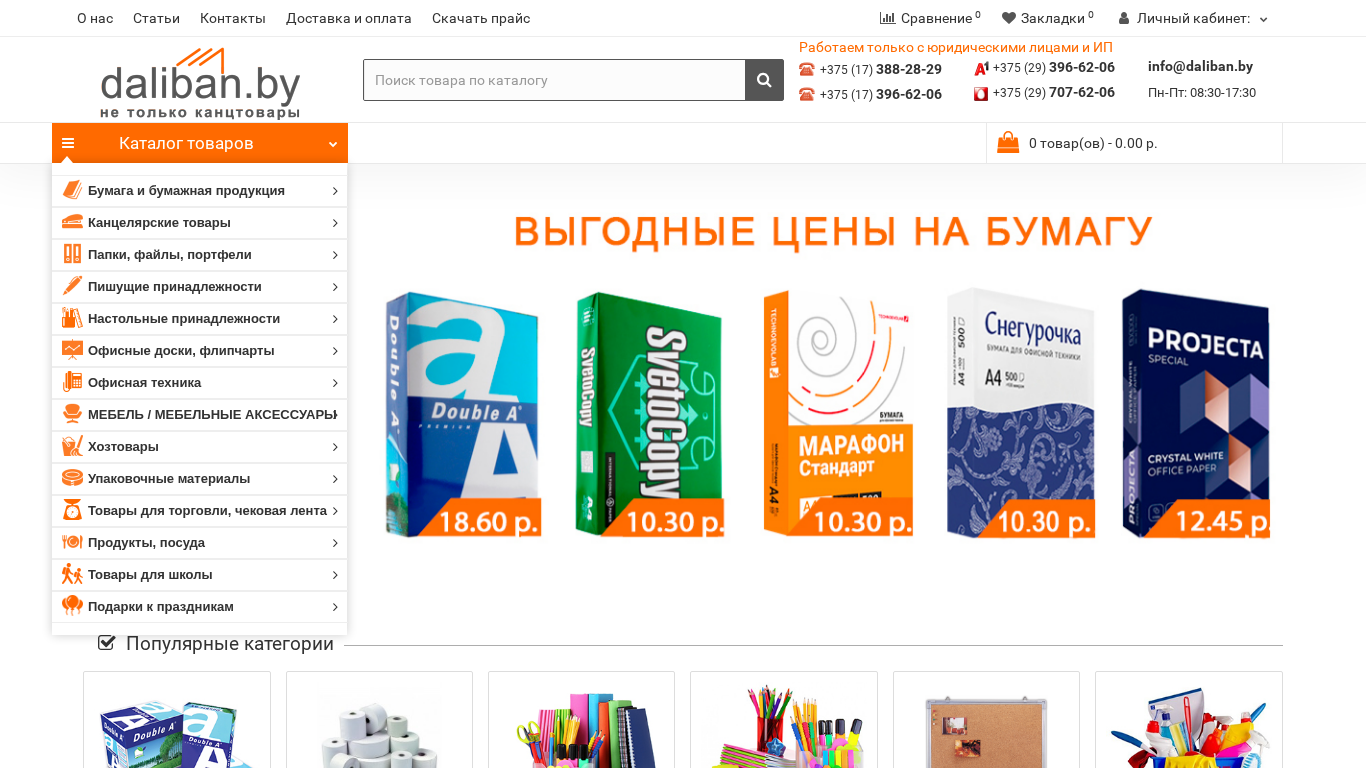The image size is (1366, 768).
Task: Click the desk accessories category icon
Action: point(72,318)
